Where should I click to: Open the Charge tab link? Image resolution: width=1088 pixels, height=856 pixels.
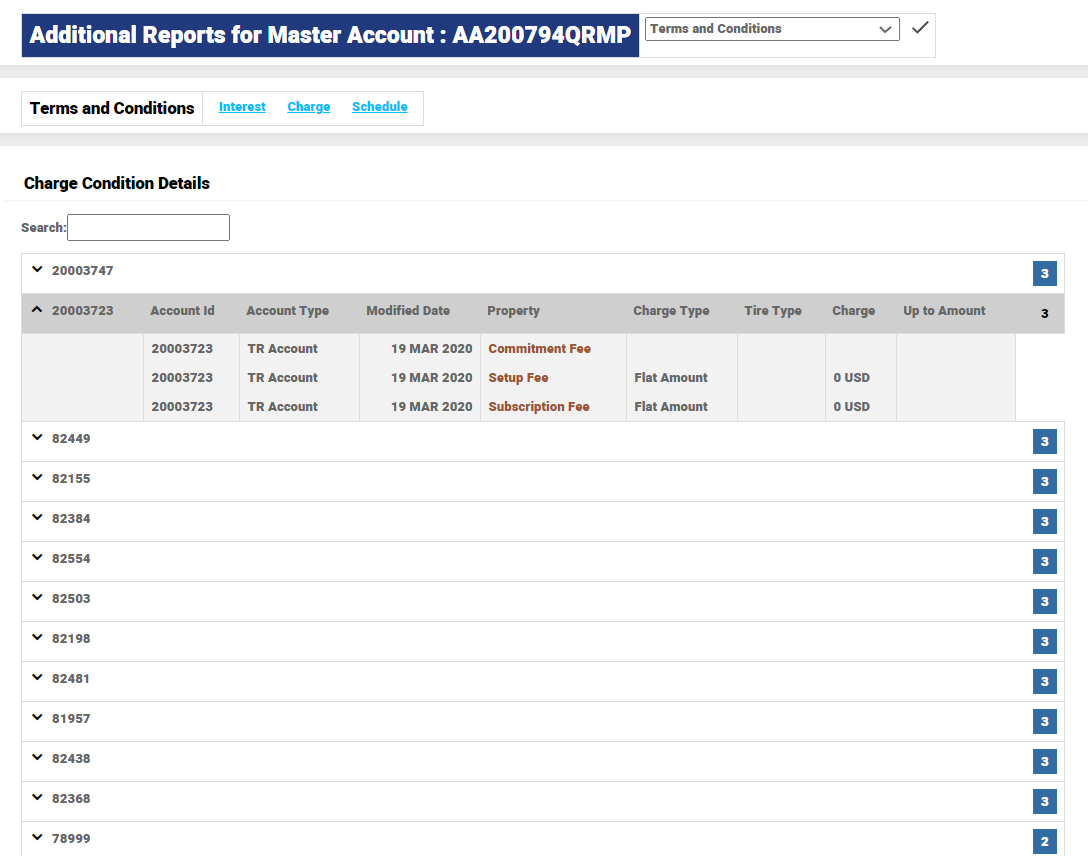tap(308, 107)
